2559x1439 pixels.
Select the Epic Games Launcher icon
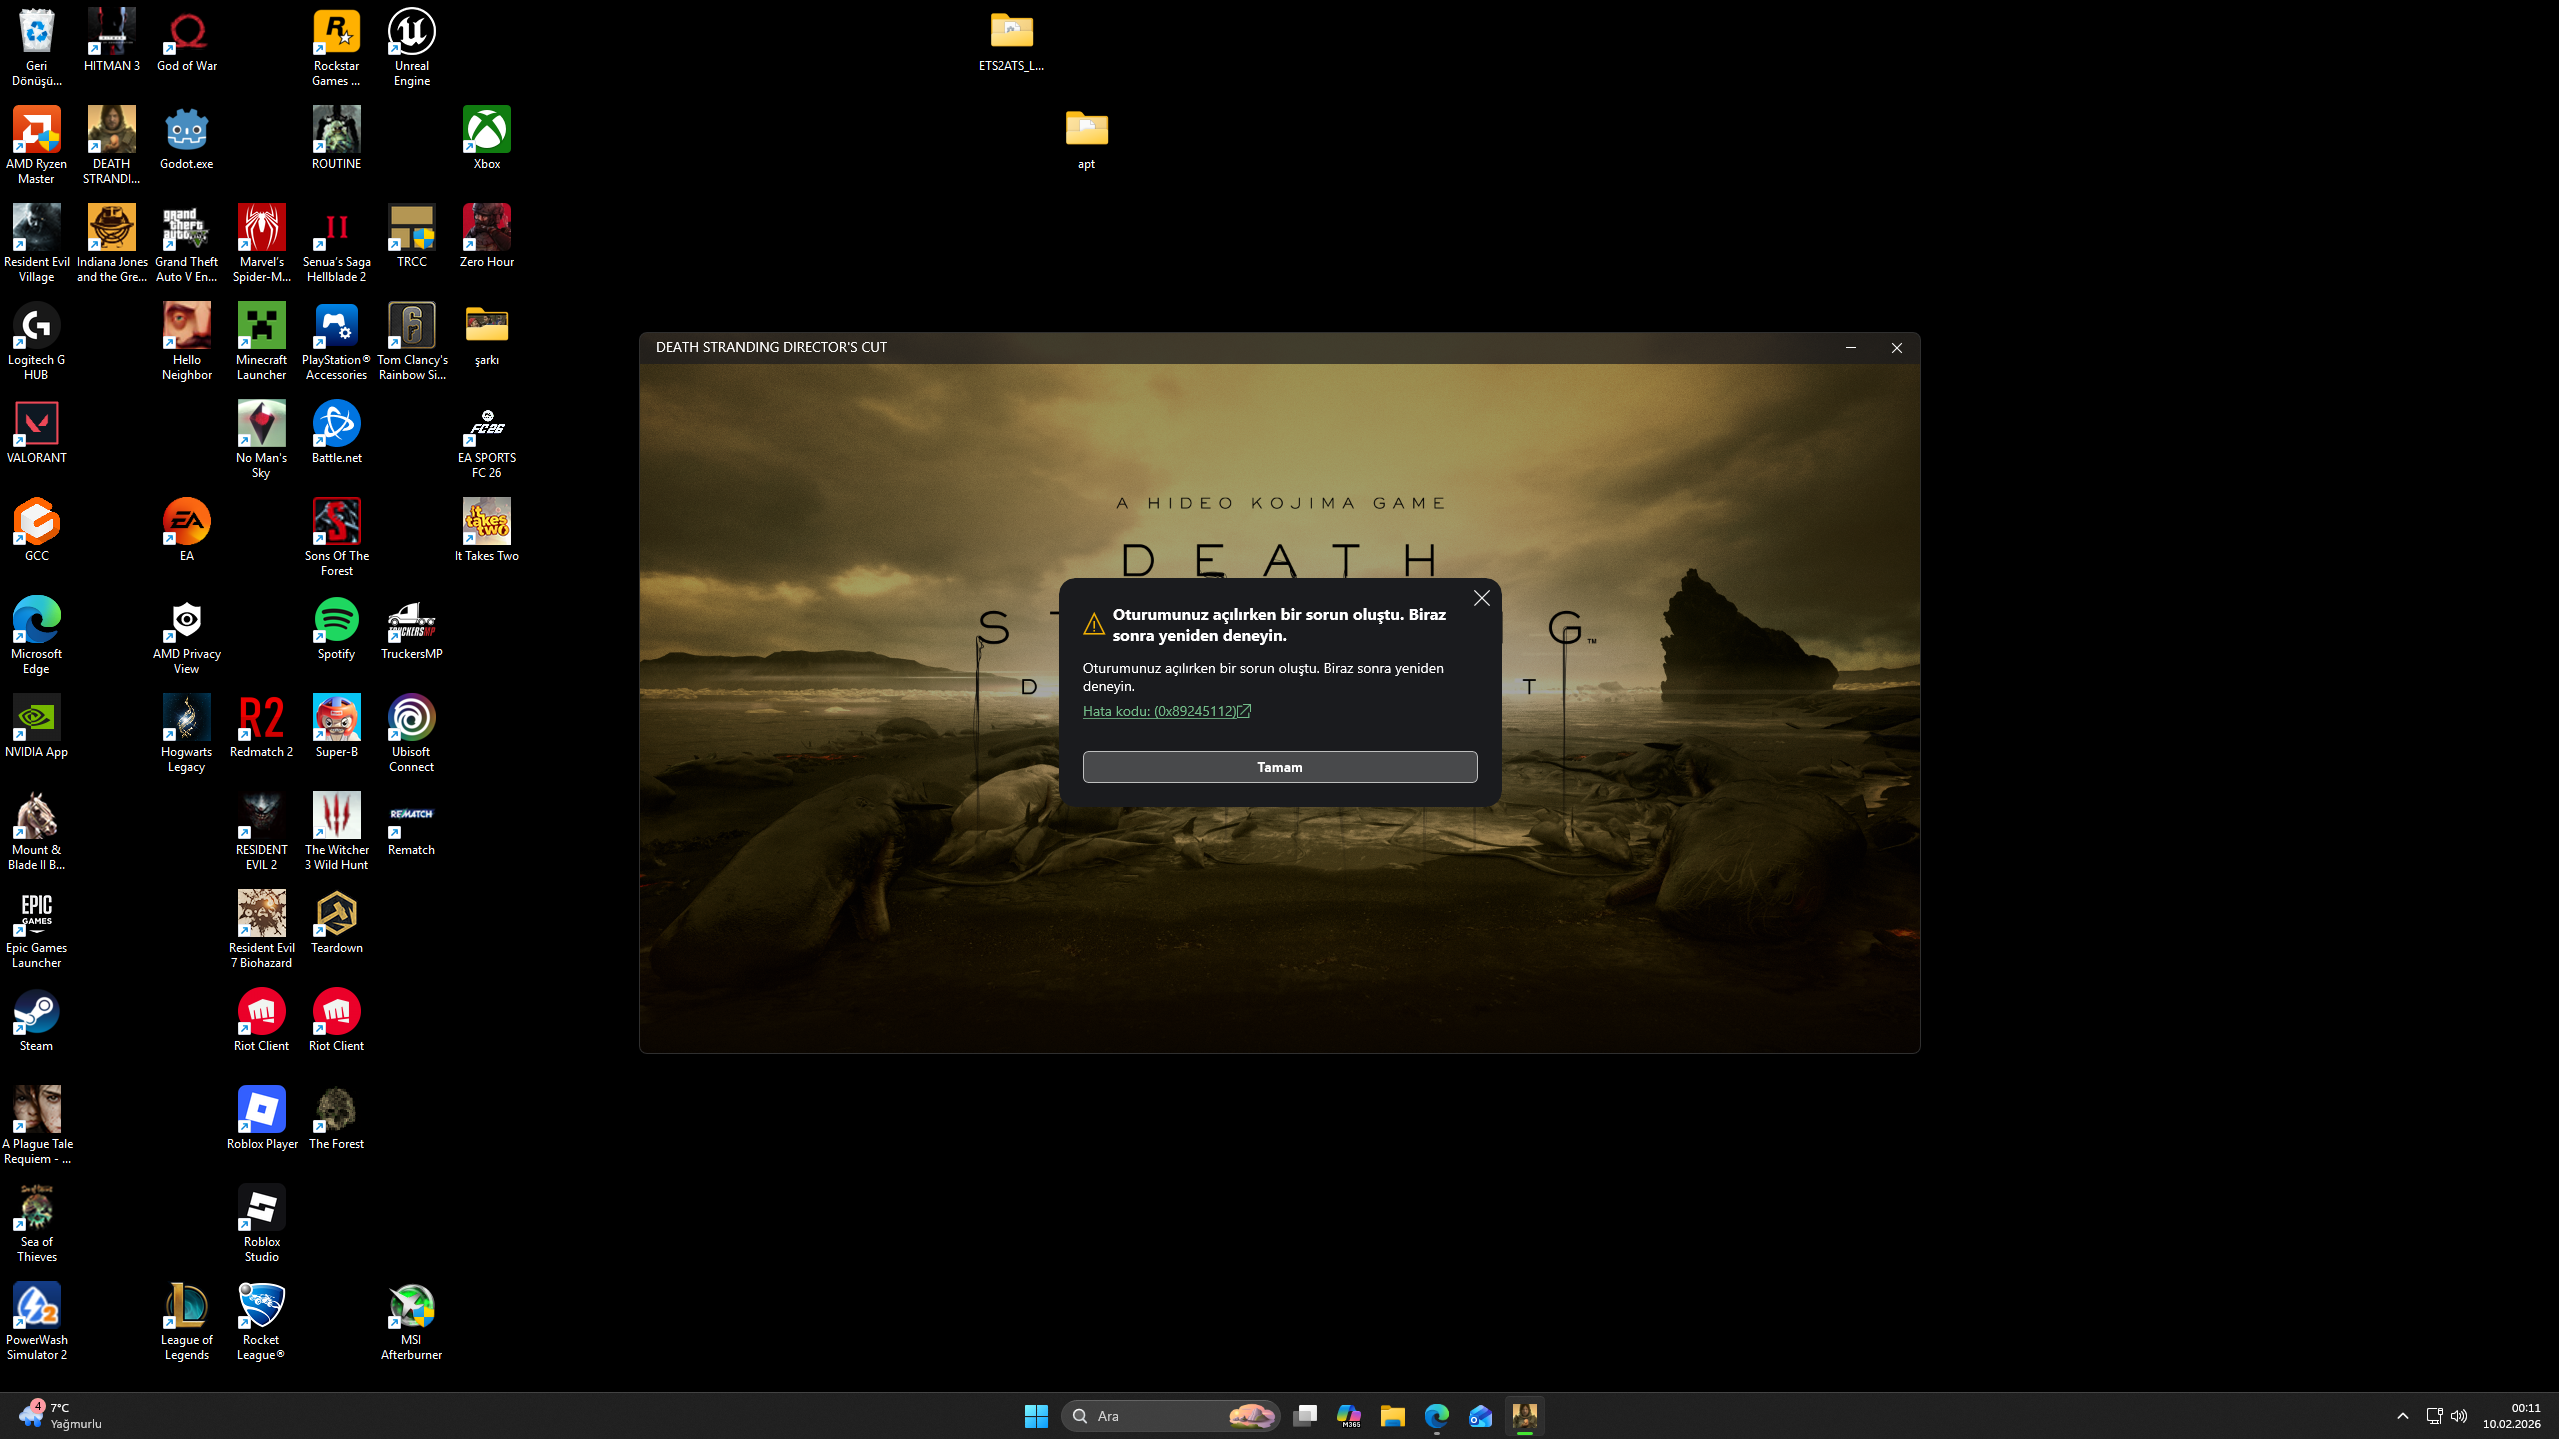coord(37,930)
